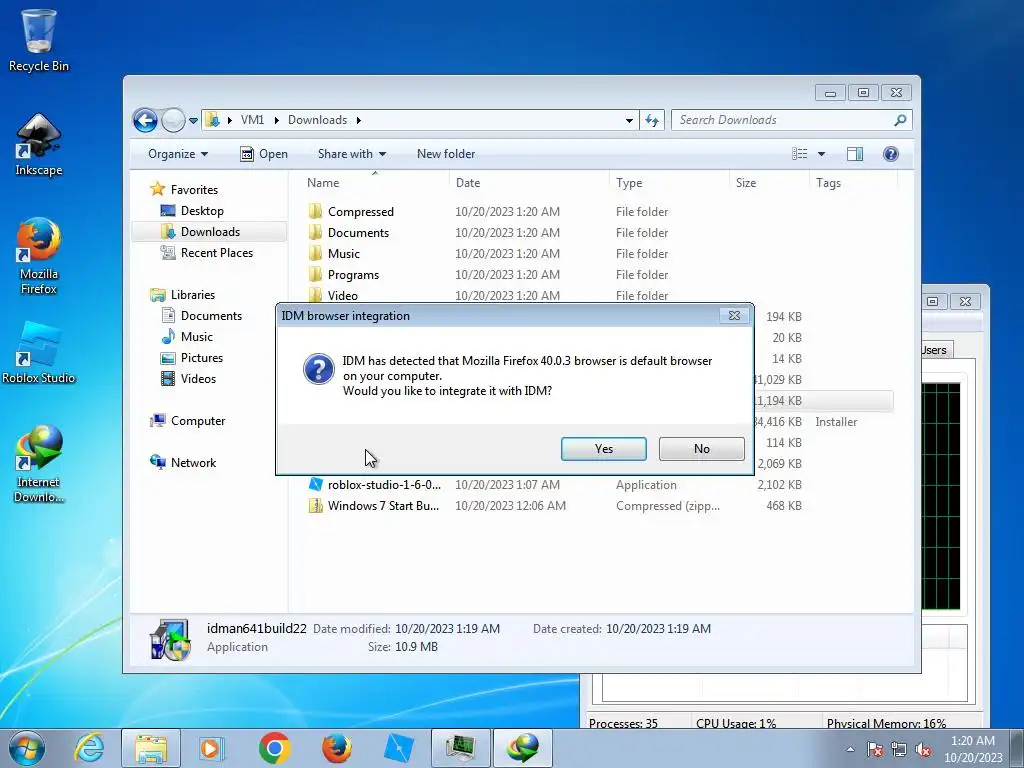Select the Programs folder
This screenshot has width=1024, height=768.
pyautogui.click(x=353, y=274)
